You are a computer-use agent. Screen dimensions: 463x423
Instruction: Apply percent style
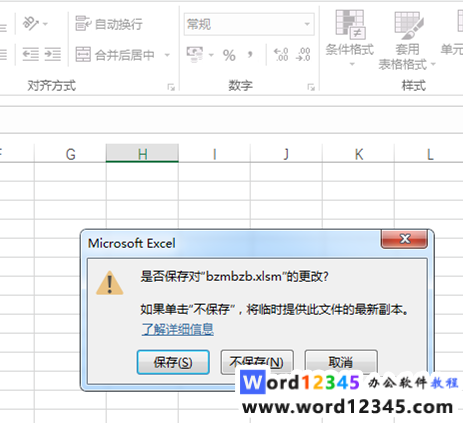coord(229,55)
